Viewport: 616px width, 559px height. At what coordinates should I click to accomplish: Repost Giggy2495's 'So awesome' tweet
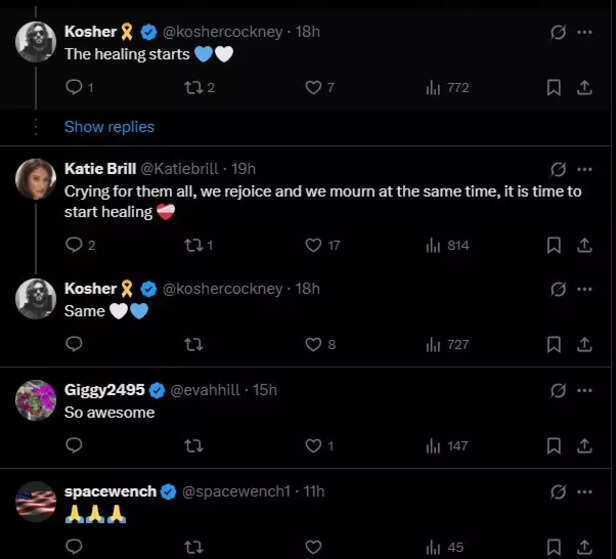point(194,446)
